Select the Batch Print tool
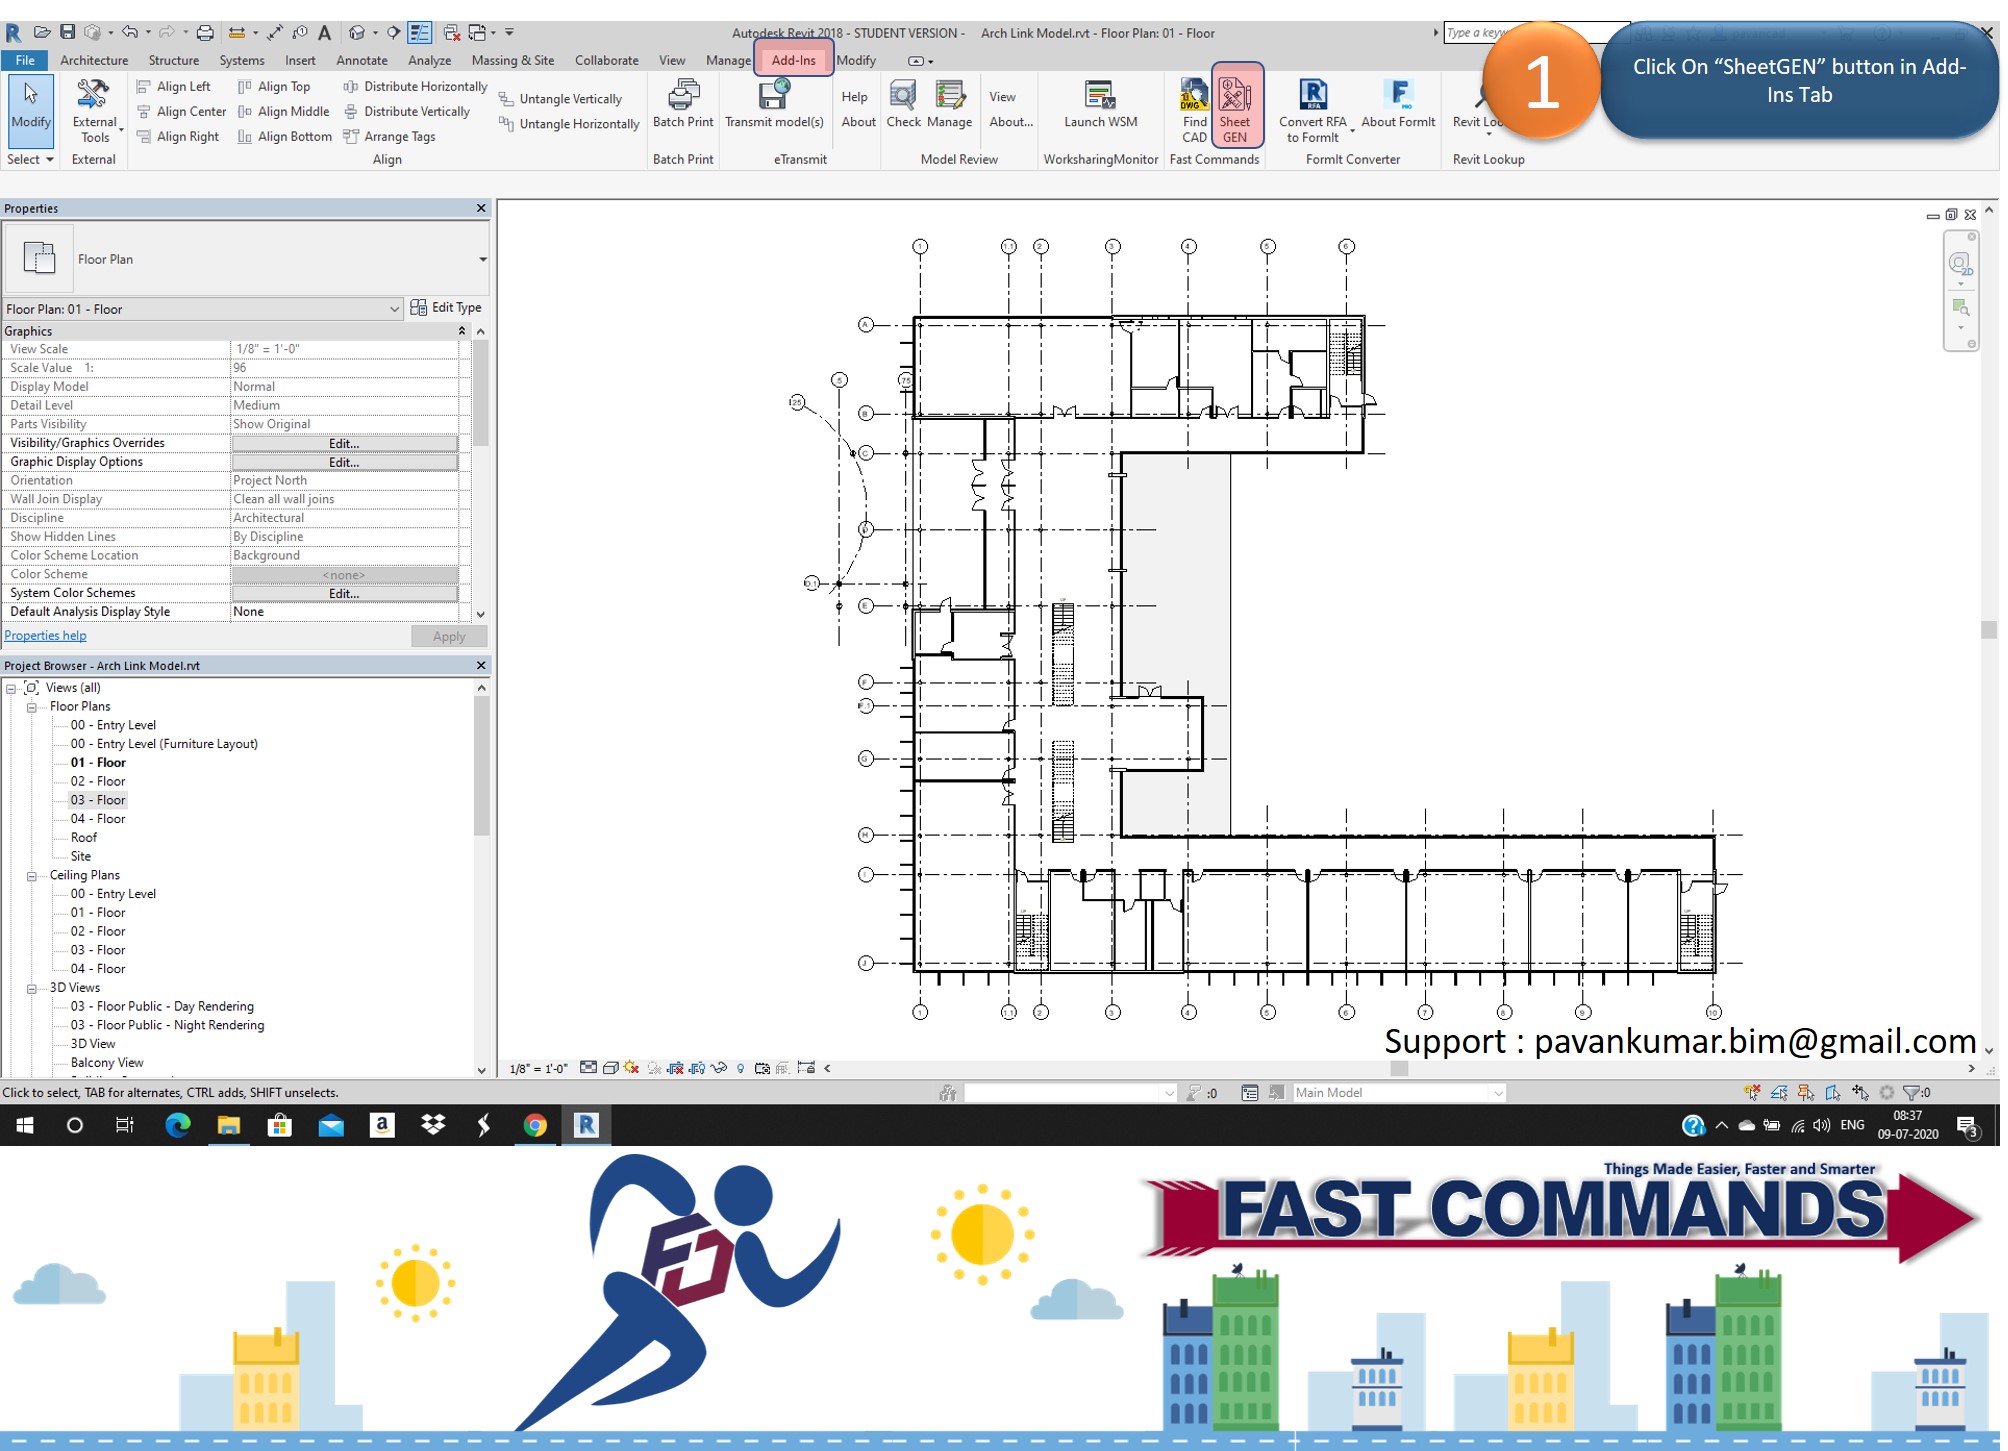This screenshot has width=2008, height=1451. pos(682,105)
